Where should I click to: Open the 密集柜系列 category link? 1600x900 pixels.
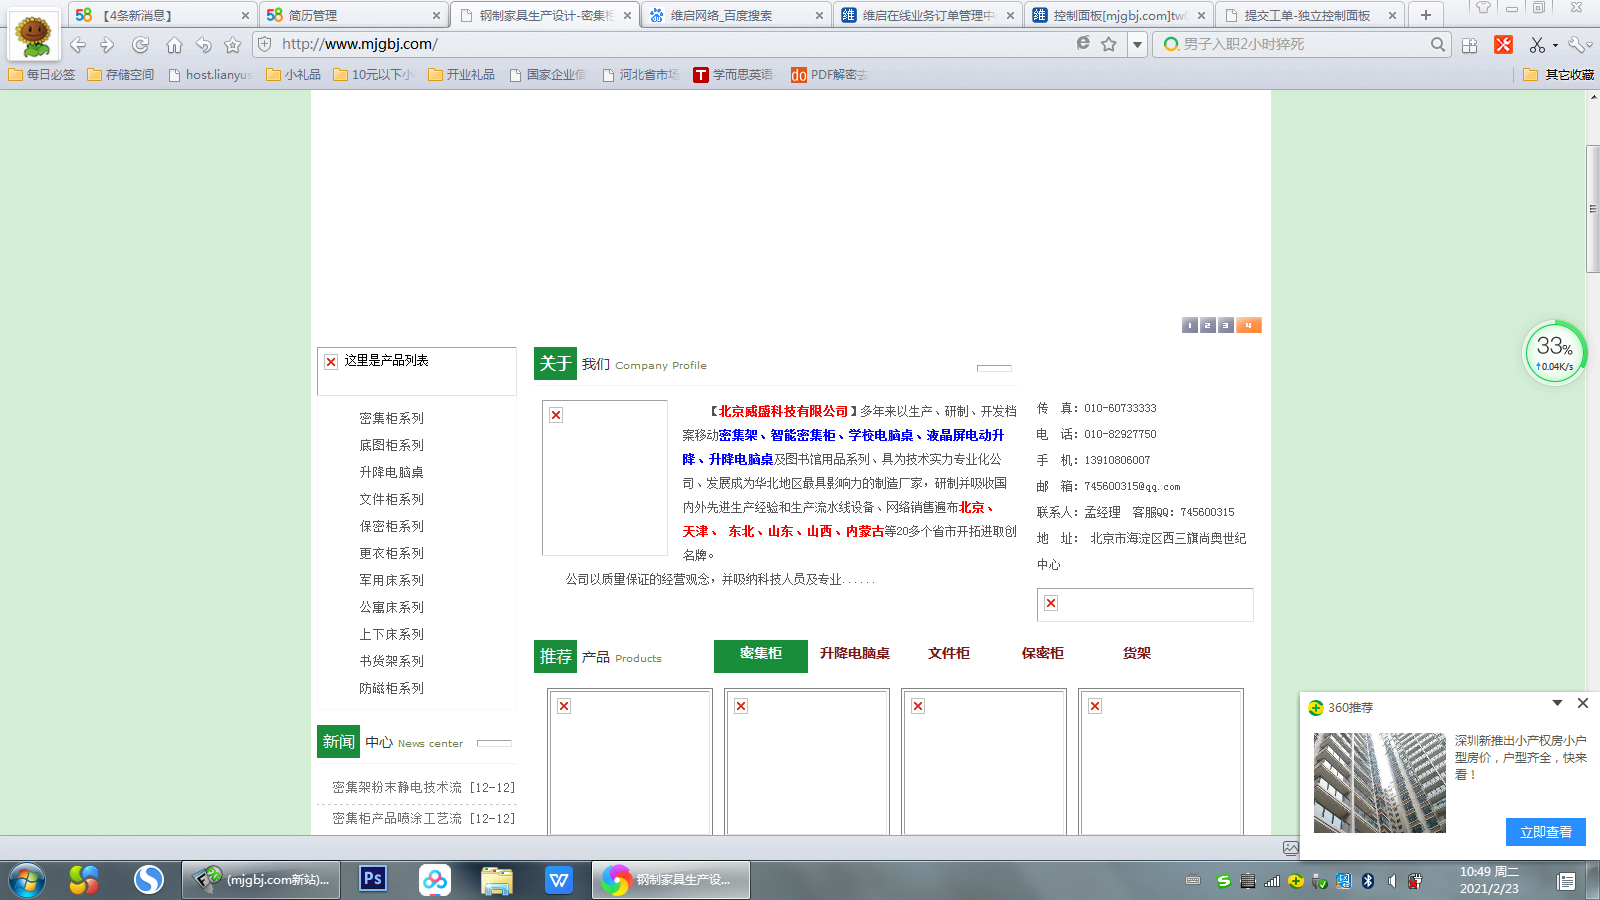pyautogui.click(x=392, y=418)
